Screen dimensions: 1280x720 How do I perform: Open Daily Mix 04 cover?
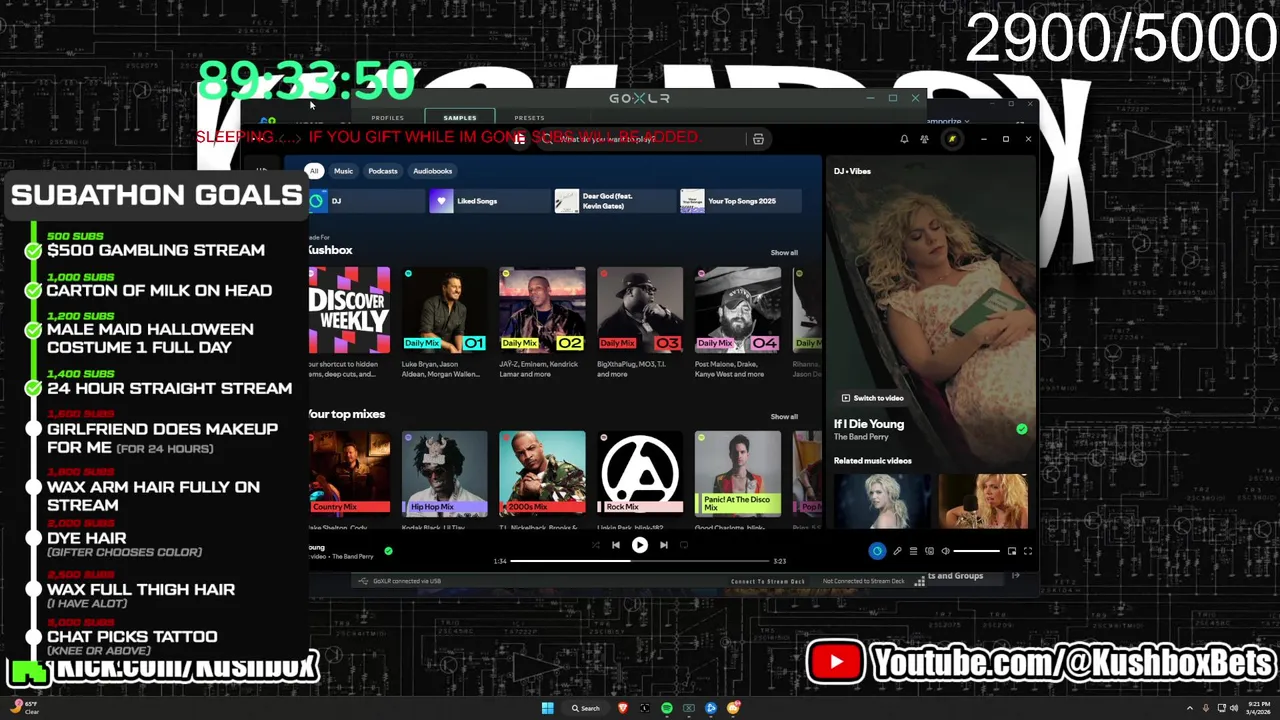click(738, 309)
